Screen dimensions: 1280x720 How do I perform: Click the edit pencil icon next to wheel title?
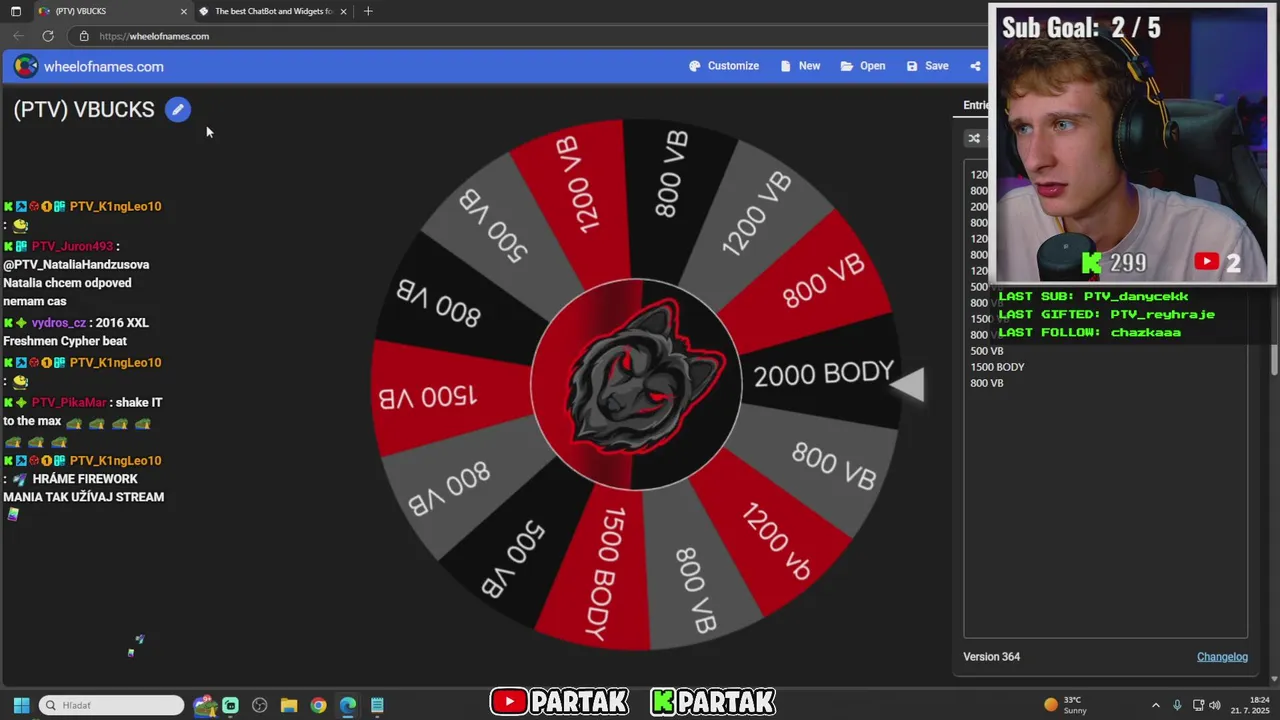(177, 110)
